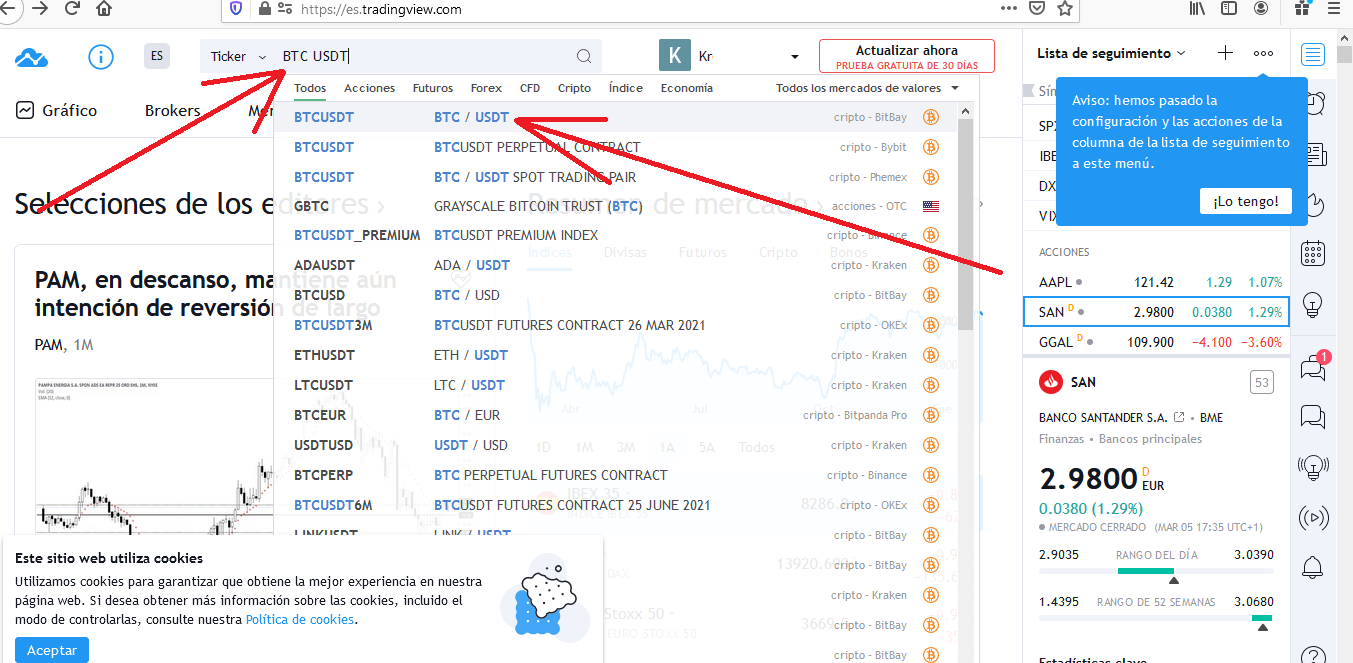1353x663 pixels.
Task: Select the CFD search tab
Action: click(x=530, y=88)
